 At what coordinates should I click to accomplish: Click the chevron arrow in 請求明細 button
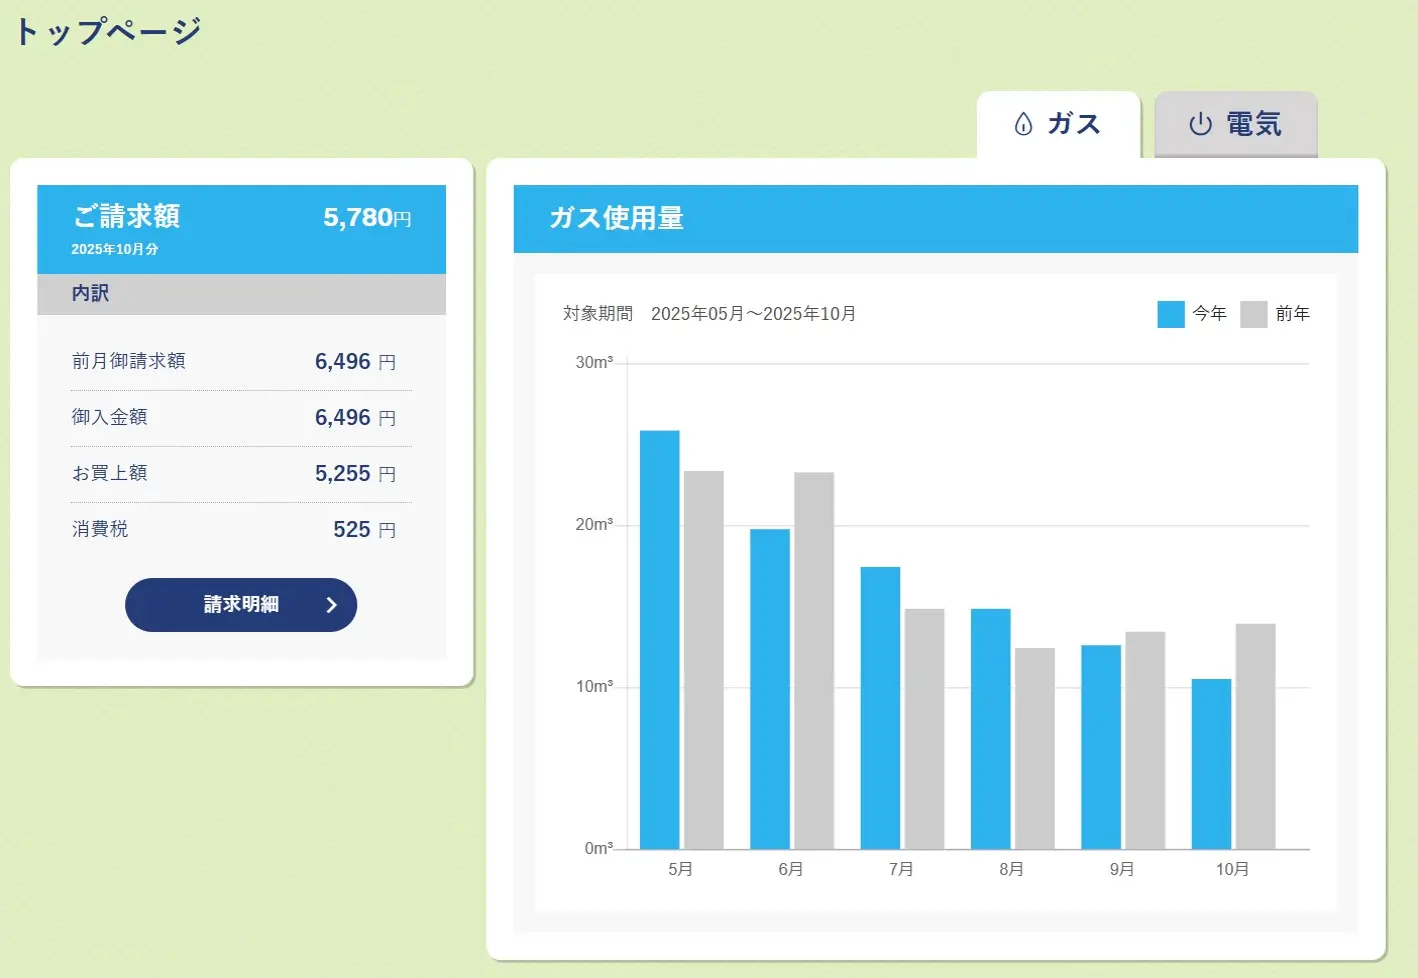pyautogui.click(x=331, y=605)
